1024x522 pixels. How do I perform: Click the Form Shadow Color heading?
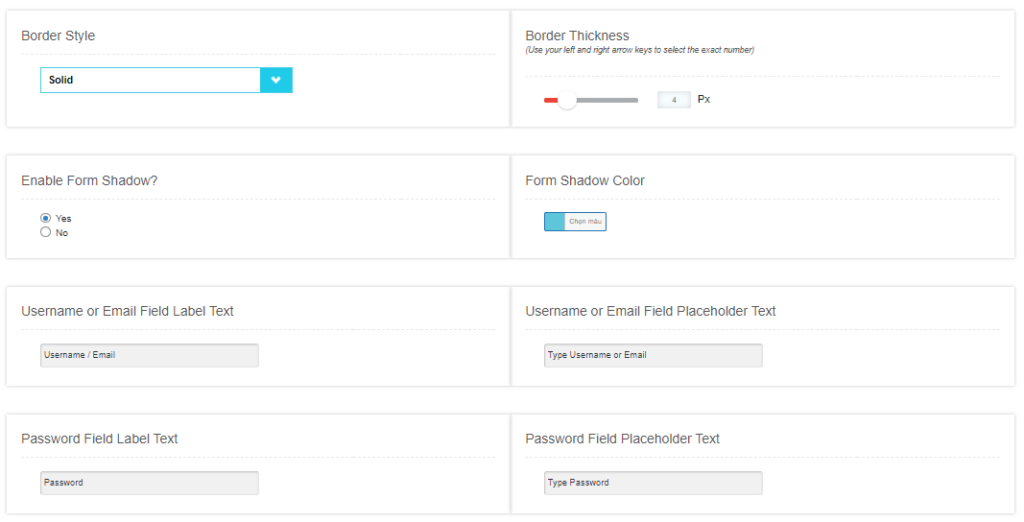pos(584,181)
